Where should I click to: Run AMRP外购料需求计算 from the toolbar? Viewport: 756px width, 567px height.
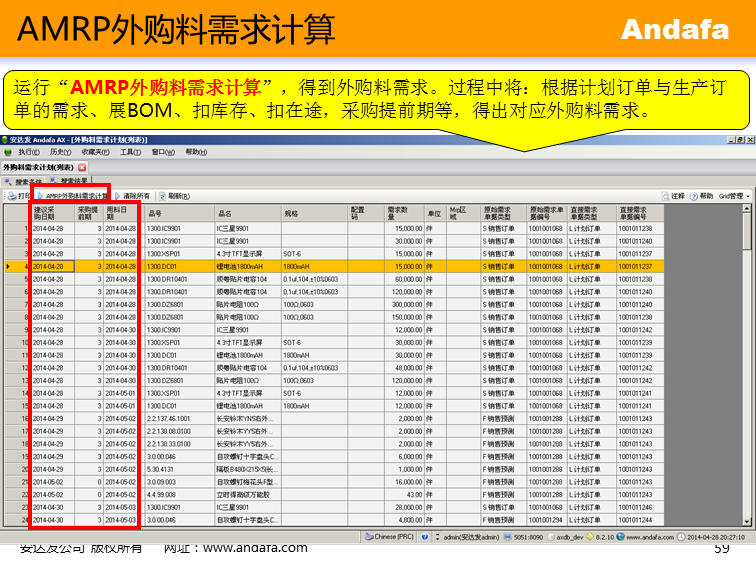[76, 196]
